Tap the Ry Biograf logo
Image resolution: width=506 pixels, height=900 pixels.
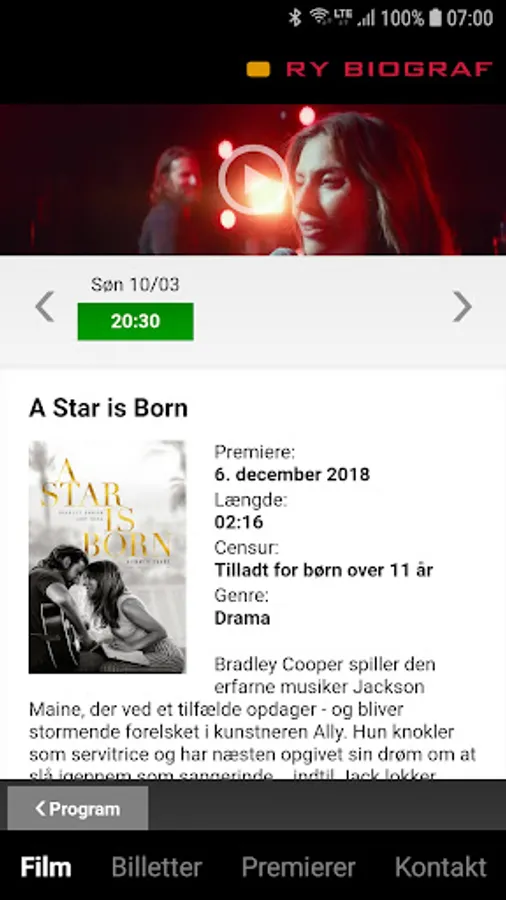[x=369, y=69]
